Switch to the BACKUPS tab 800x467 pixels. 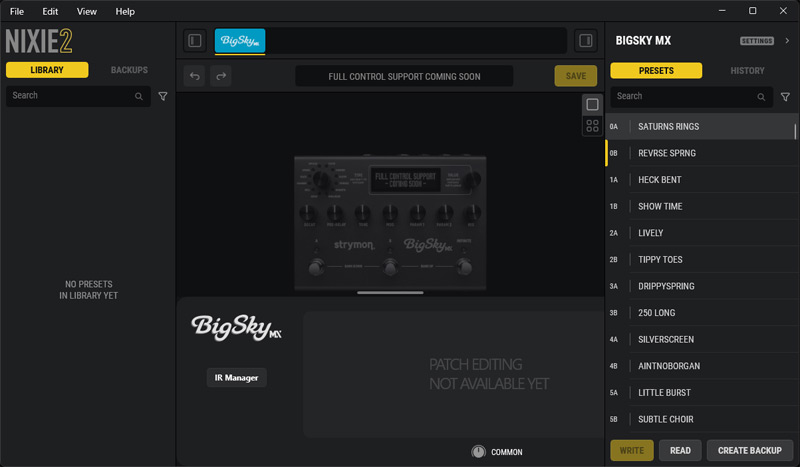[129, 70]
